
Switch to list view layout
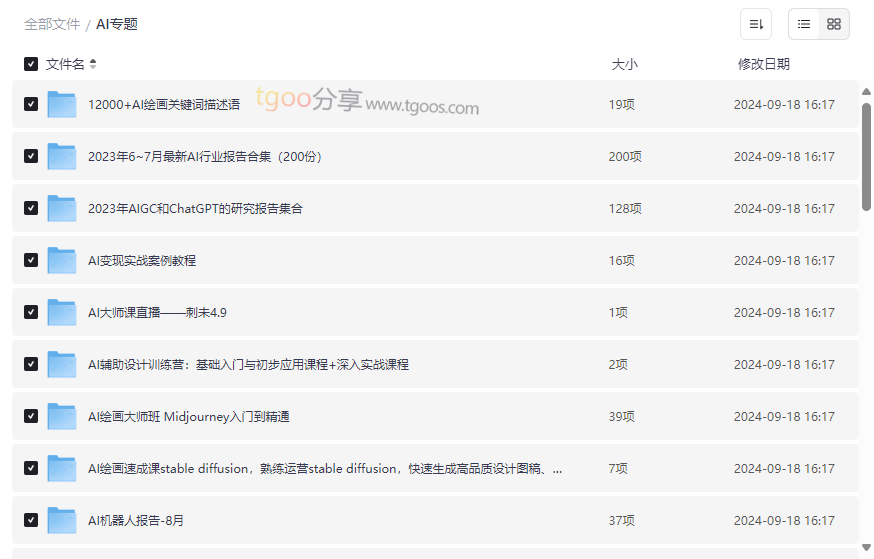804,24
